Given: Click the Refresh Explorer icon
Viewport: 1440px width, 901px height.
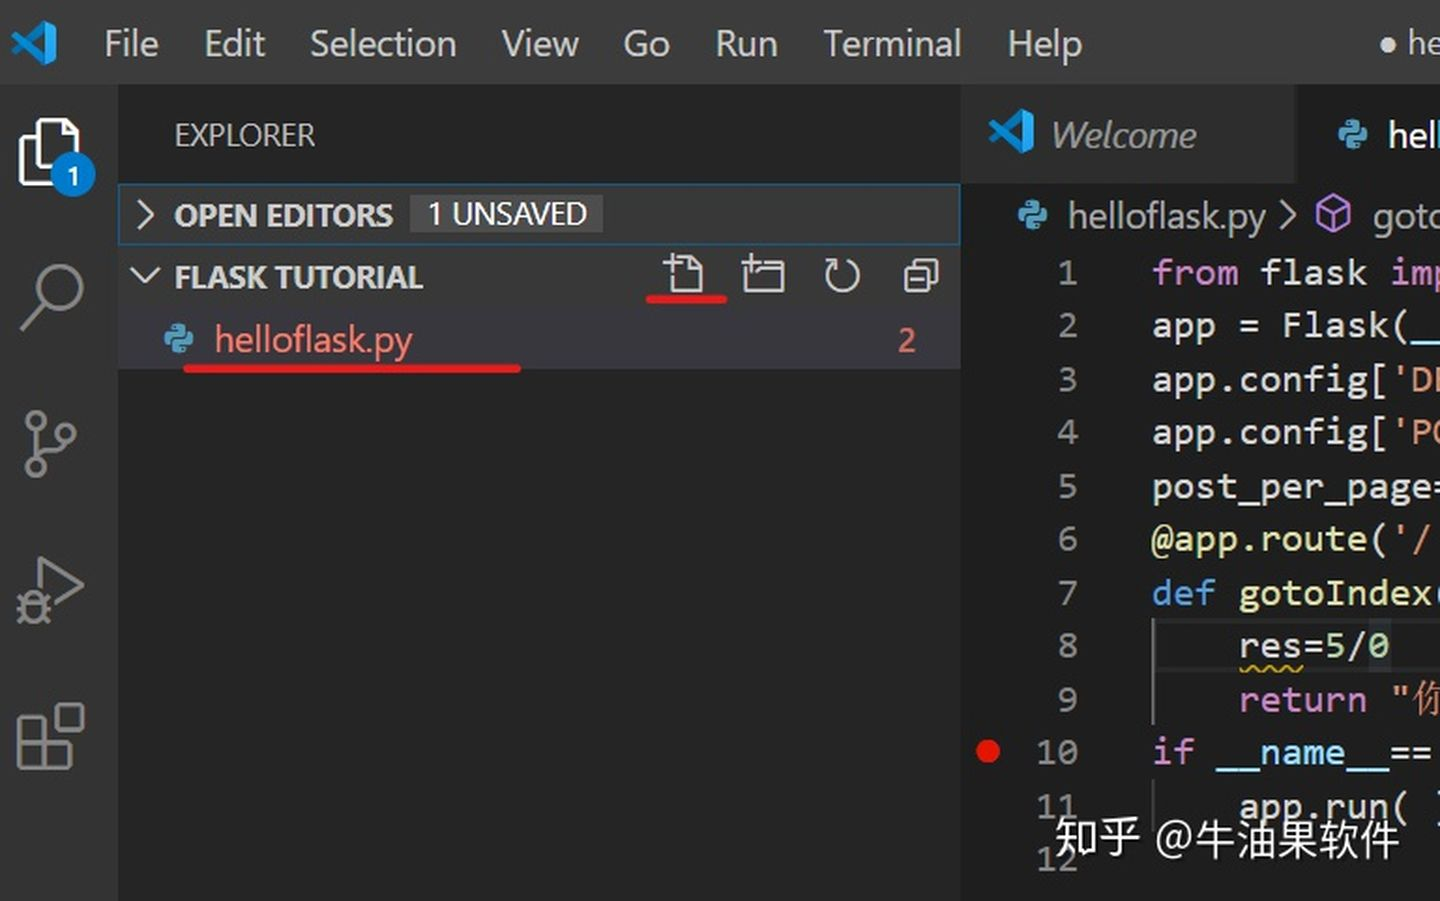Looking at the screenshot, I should click(842, 274).
